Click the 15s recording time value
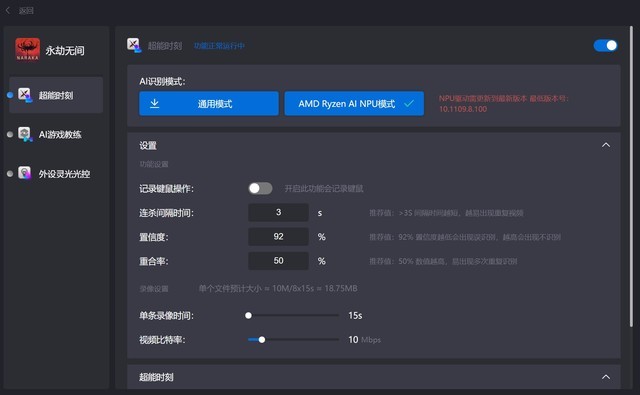640x395 pixels. tap(355, 315)
